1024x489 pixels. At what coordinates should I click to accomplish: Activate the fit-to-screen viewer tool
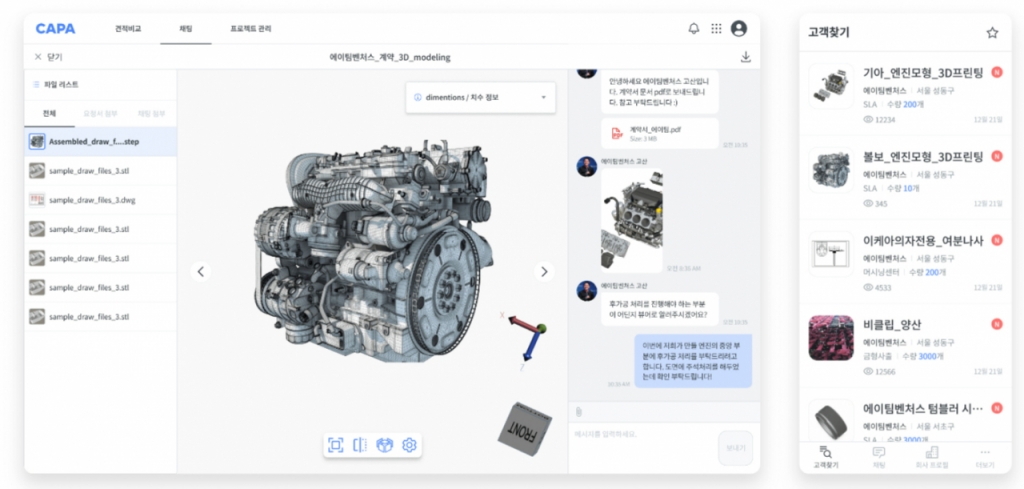coord(335,445)
